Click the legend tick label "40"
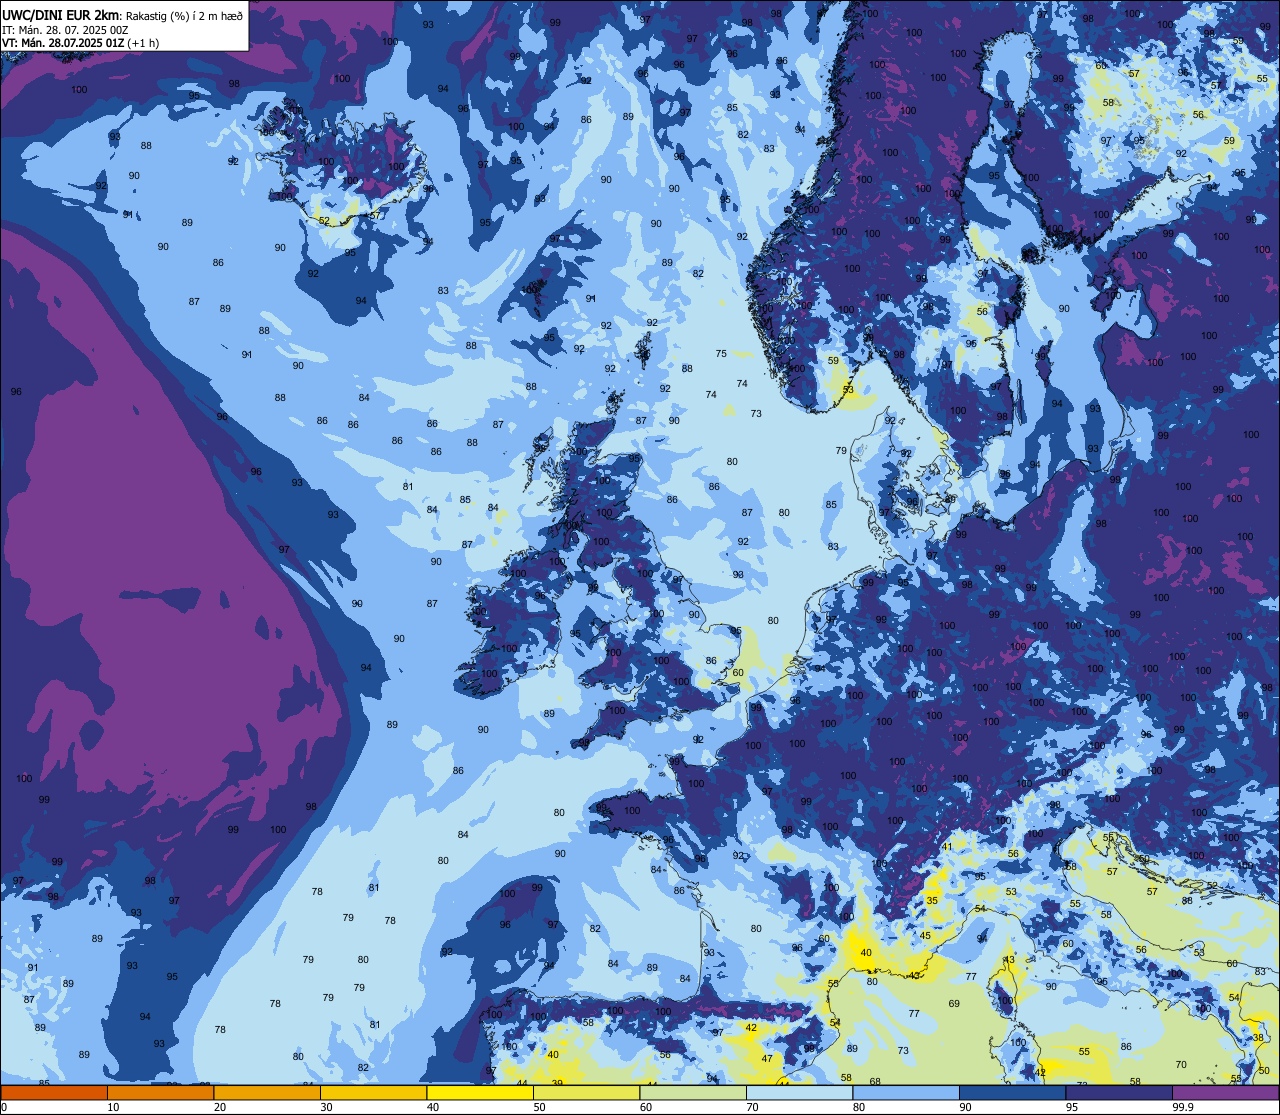This screenshot has width=1280, height=1115. (433, 1107)
